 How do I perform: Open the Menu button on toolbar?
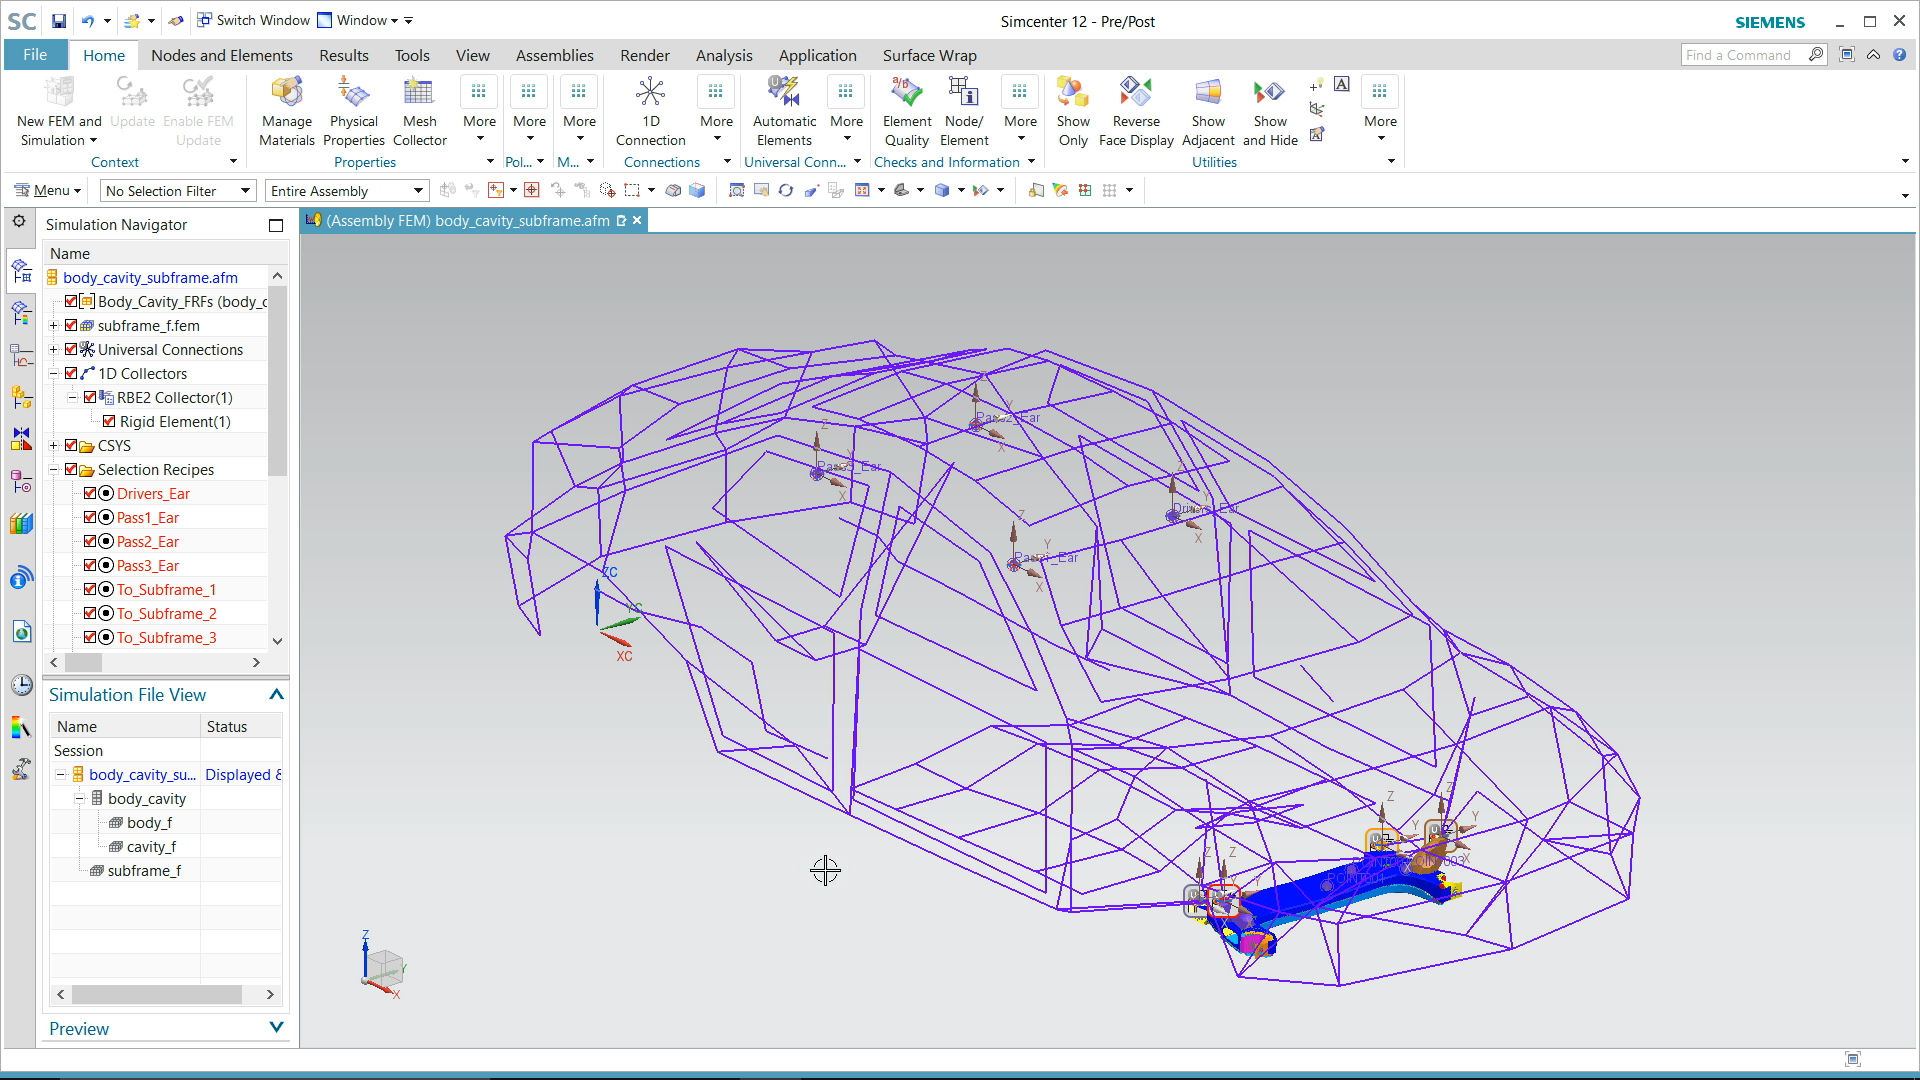coord(47,189)
